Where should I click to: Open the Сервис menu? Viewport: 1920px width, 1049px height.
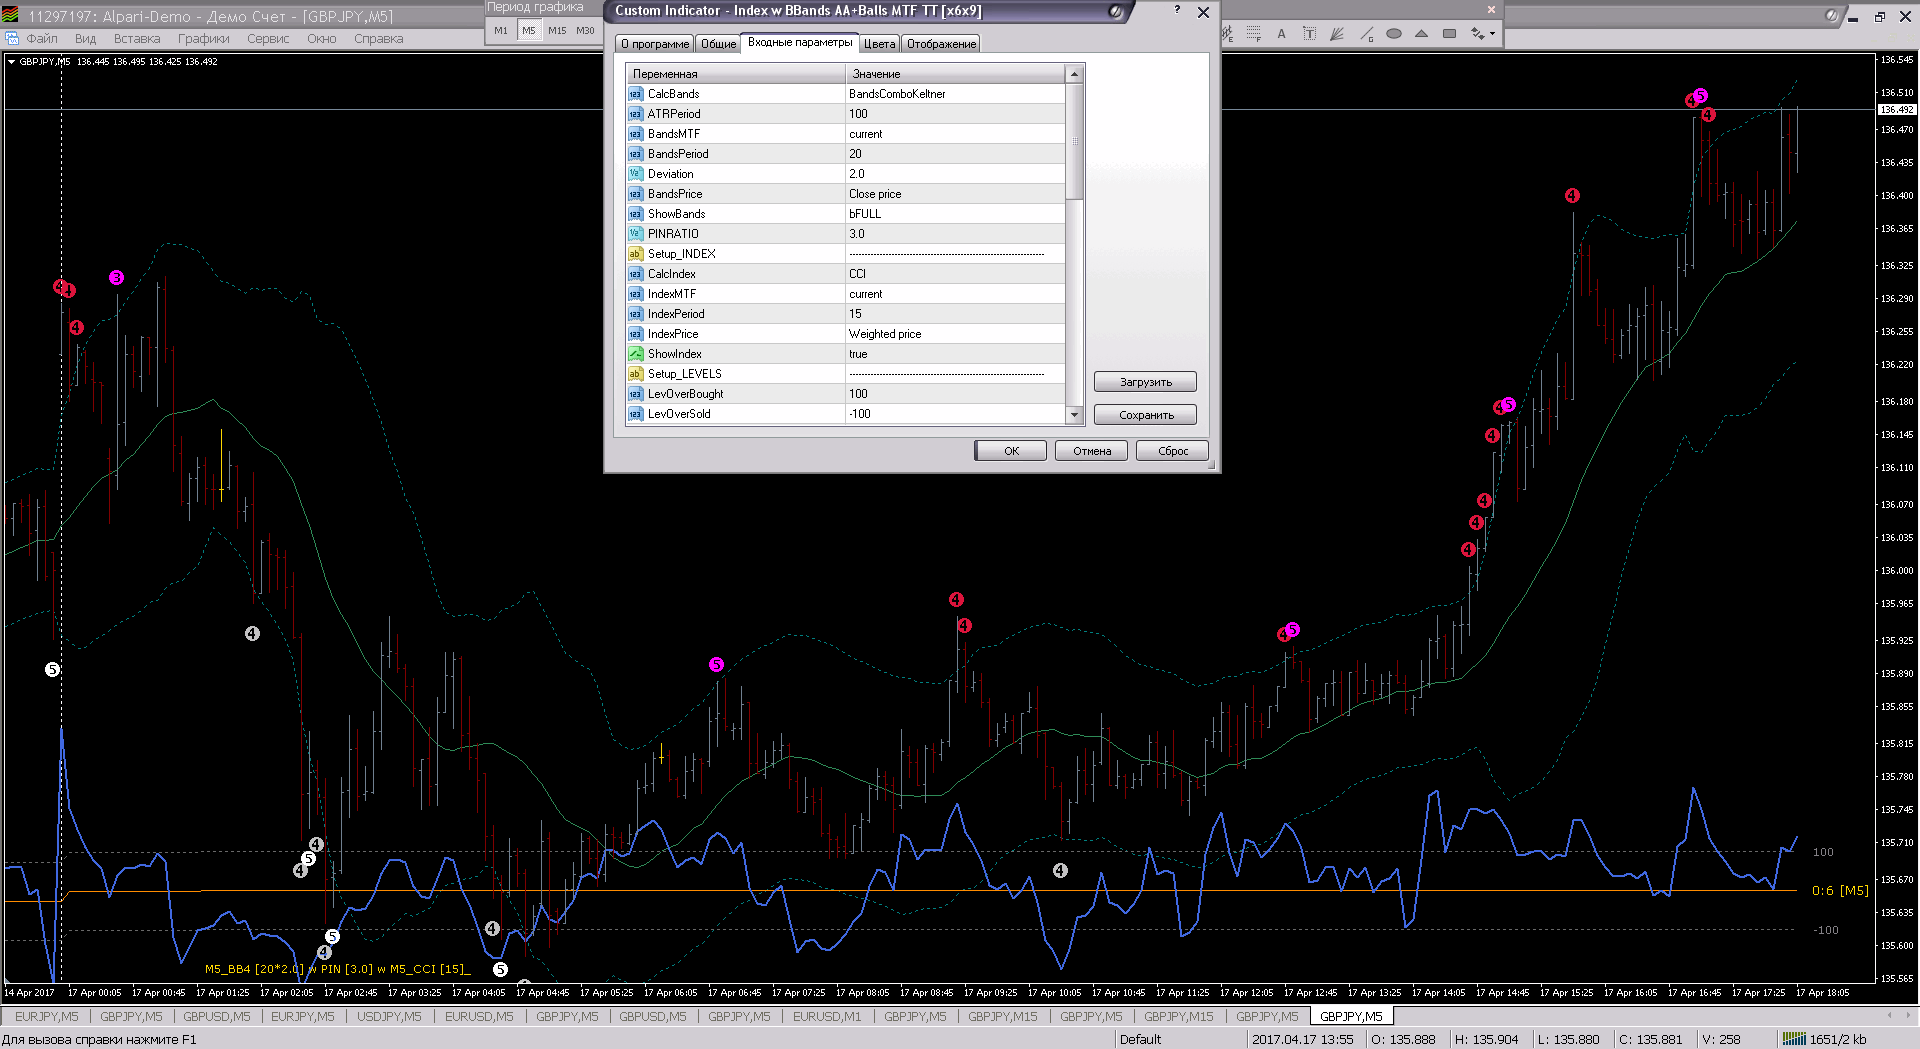click(268, 39)
